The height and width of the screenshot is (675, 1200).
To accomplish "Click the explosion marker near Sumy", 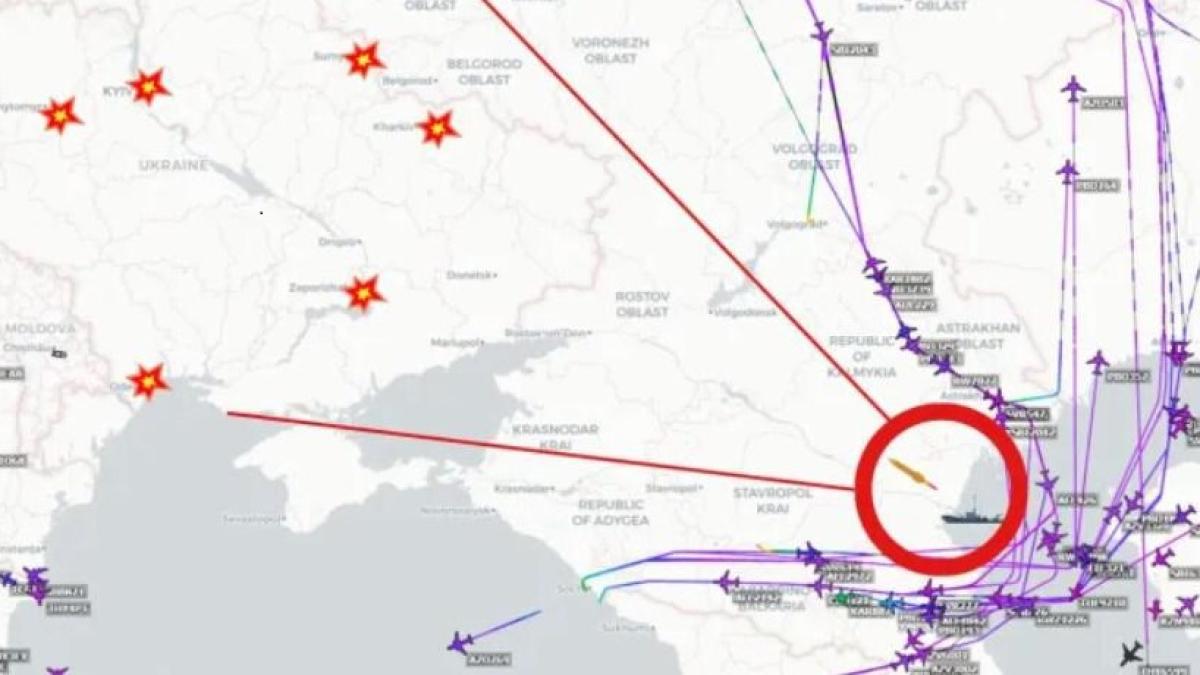I will coord(364,60).
